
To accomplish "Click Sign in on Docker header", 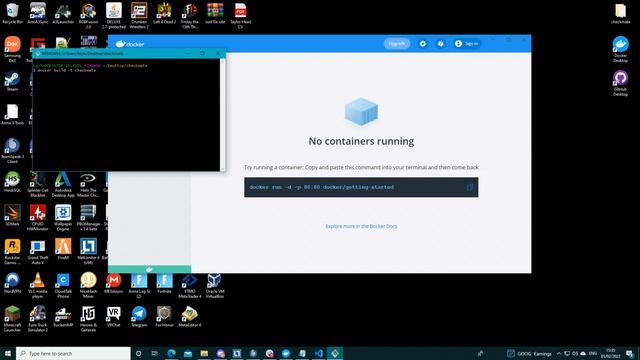I will tap(467, 44).
